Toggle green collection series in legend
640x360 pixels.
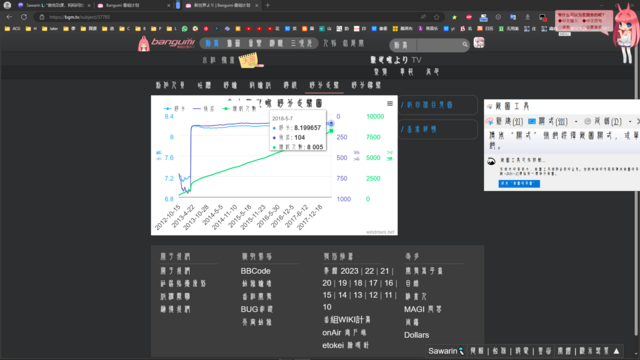(x=239, y=109)
